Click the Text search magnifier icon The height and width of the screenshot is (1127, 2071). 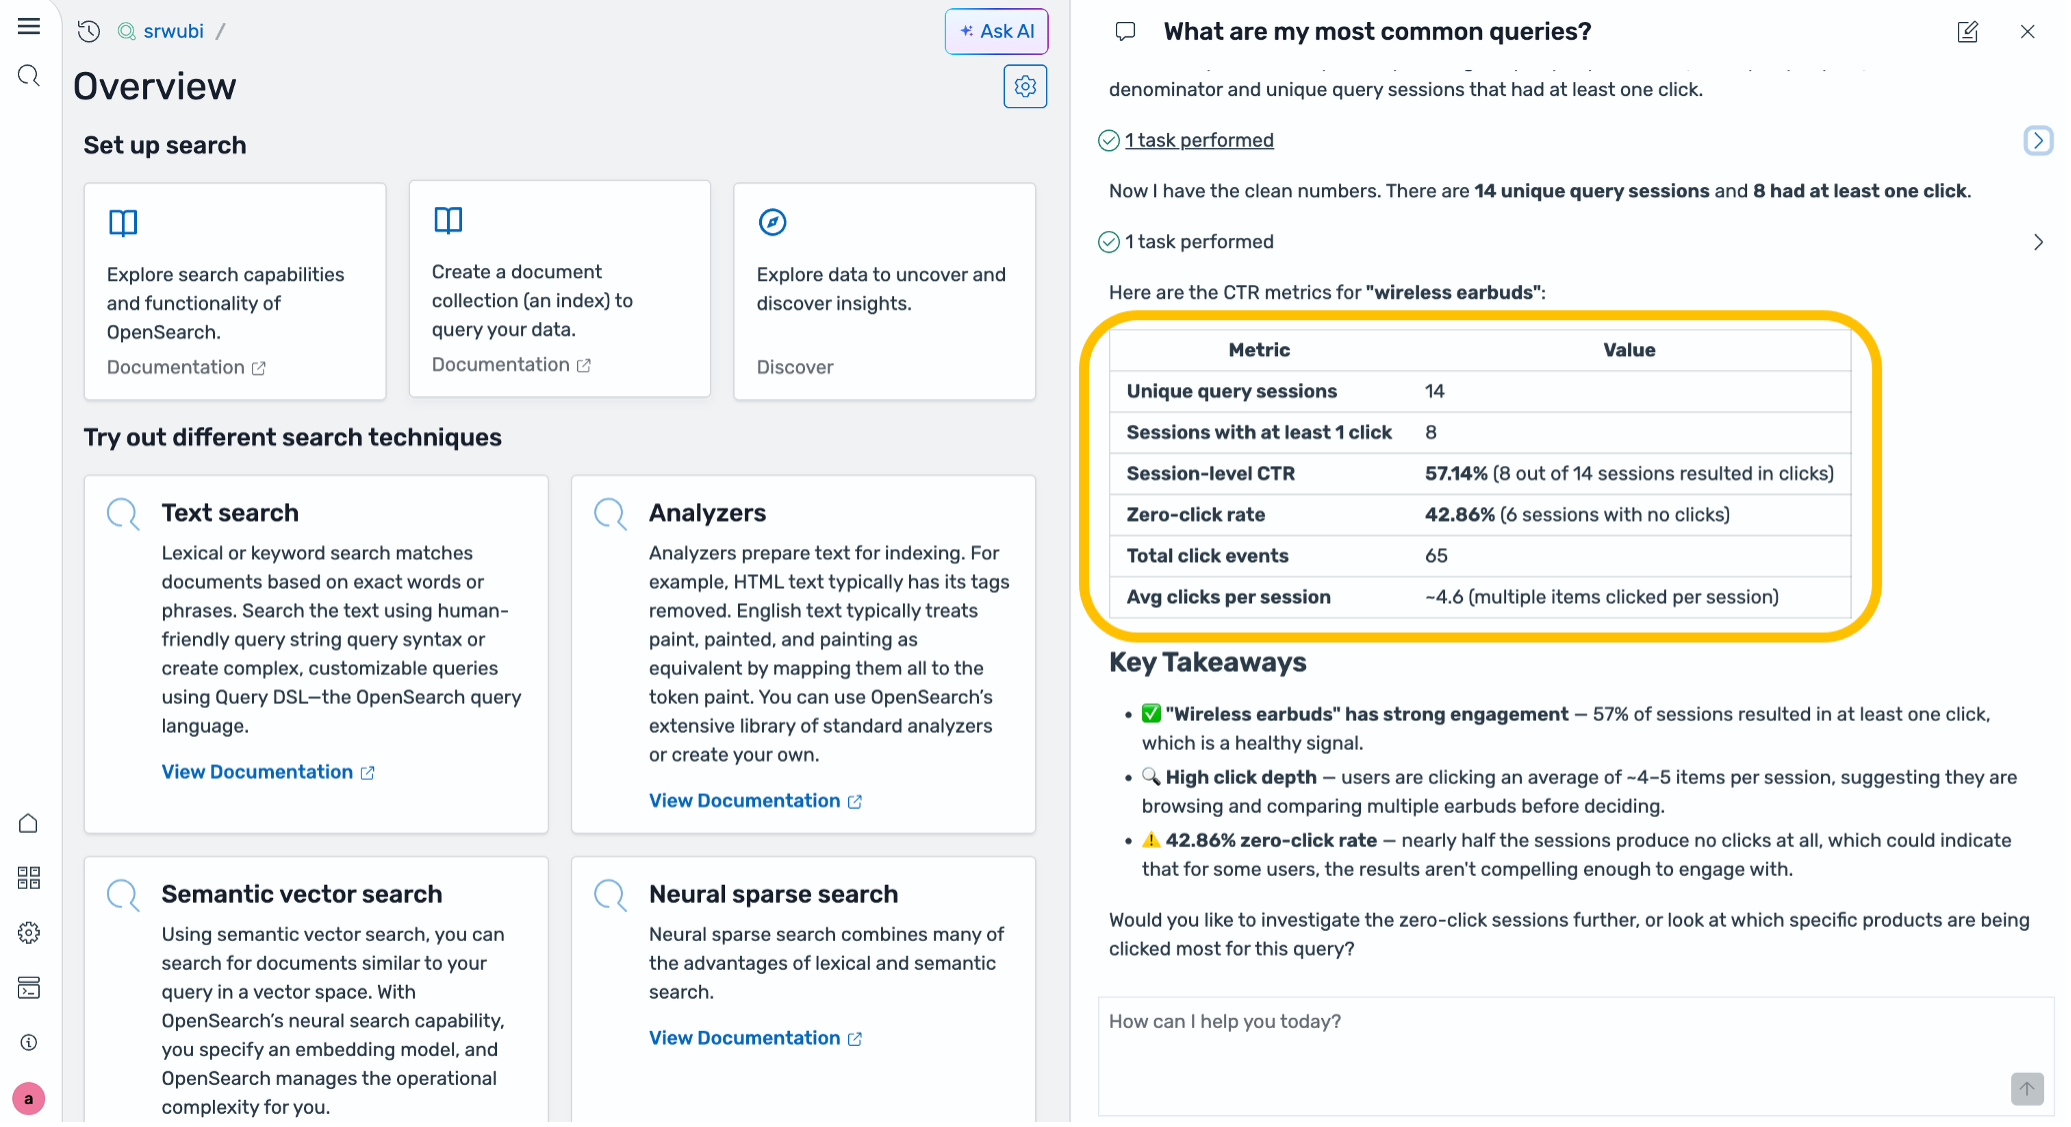pos(123,514)
